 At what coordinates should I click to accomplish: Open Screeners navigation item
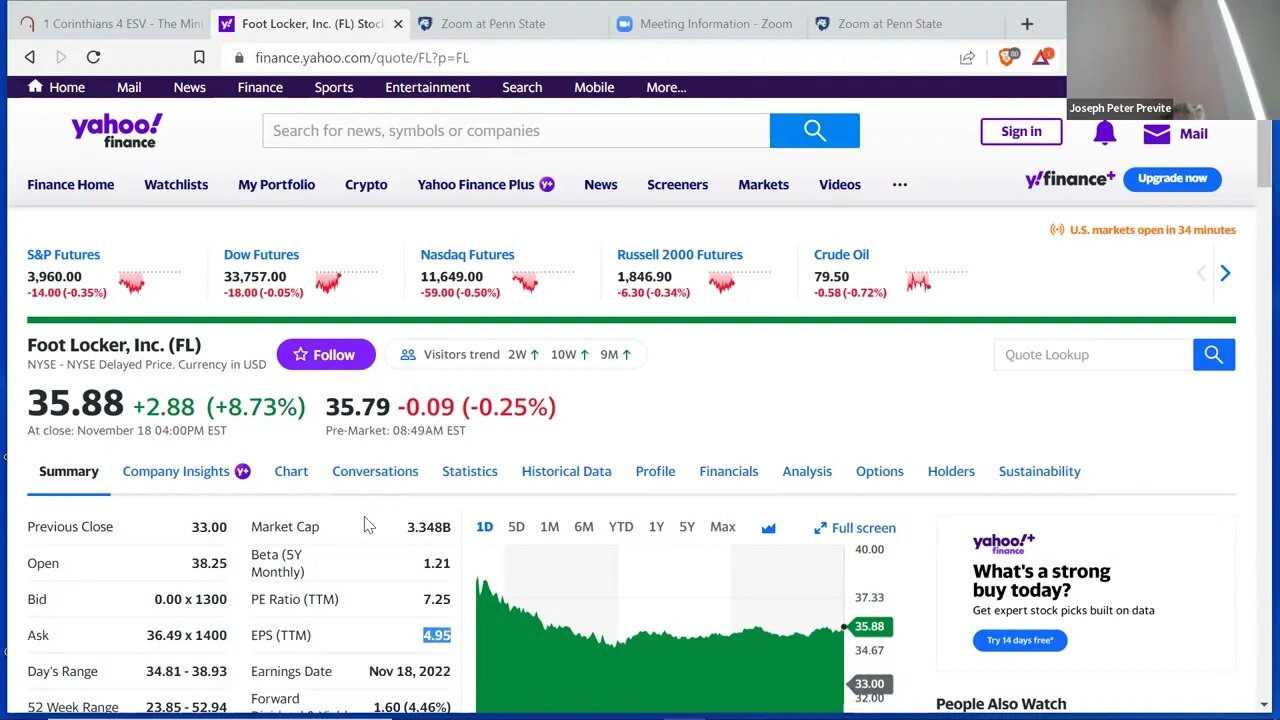tap(677, 185)
